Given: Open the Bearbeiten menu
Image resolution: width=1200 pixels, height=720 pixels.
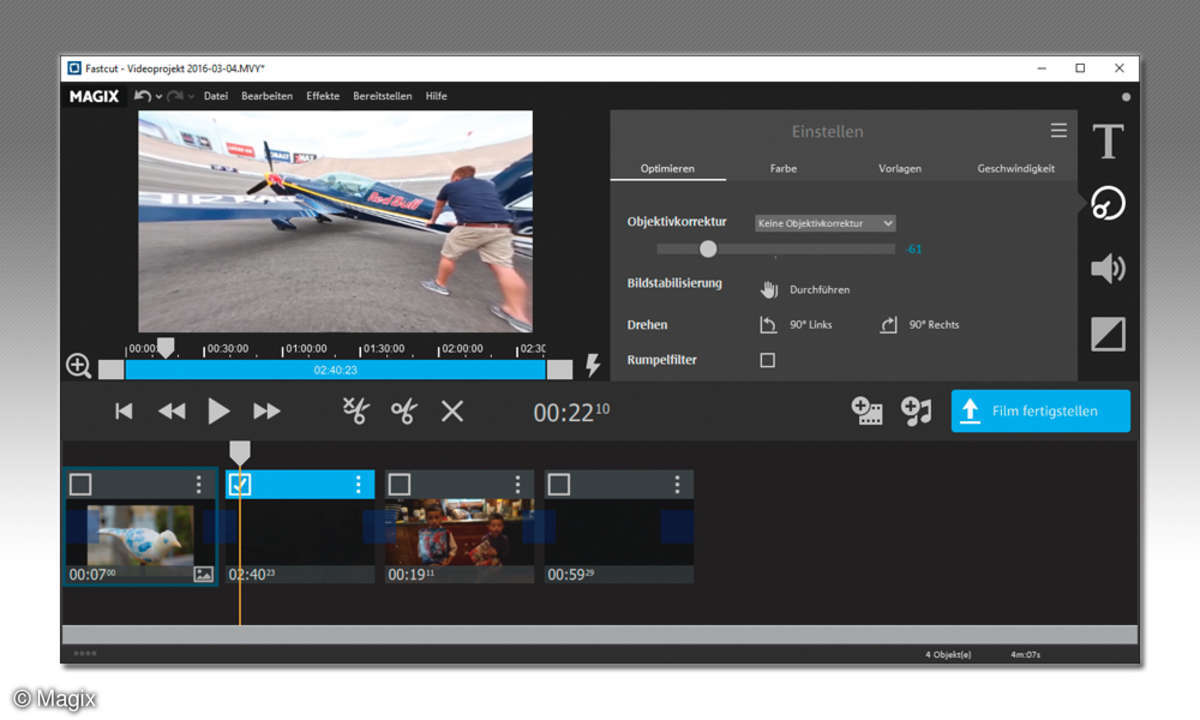Looking at the screenshot, I should 267,96.
